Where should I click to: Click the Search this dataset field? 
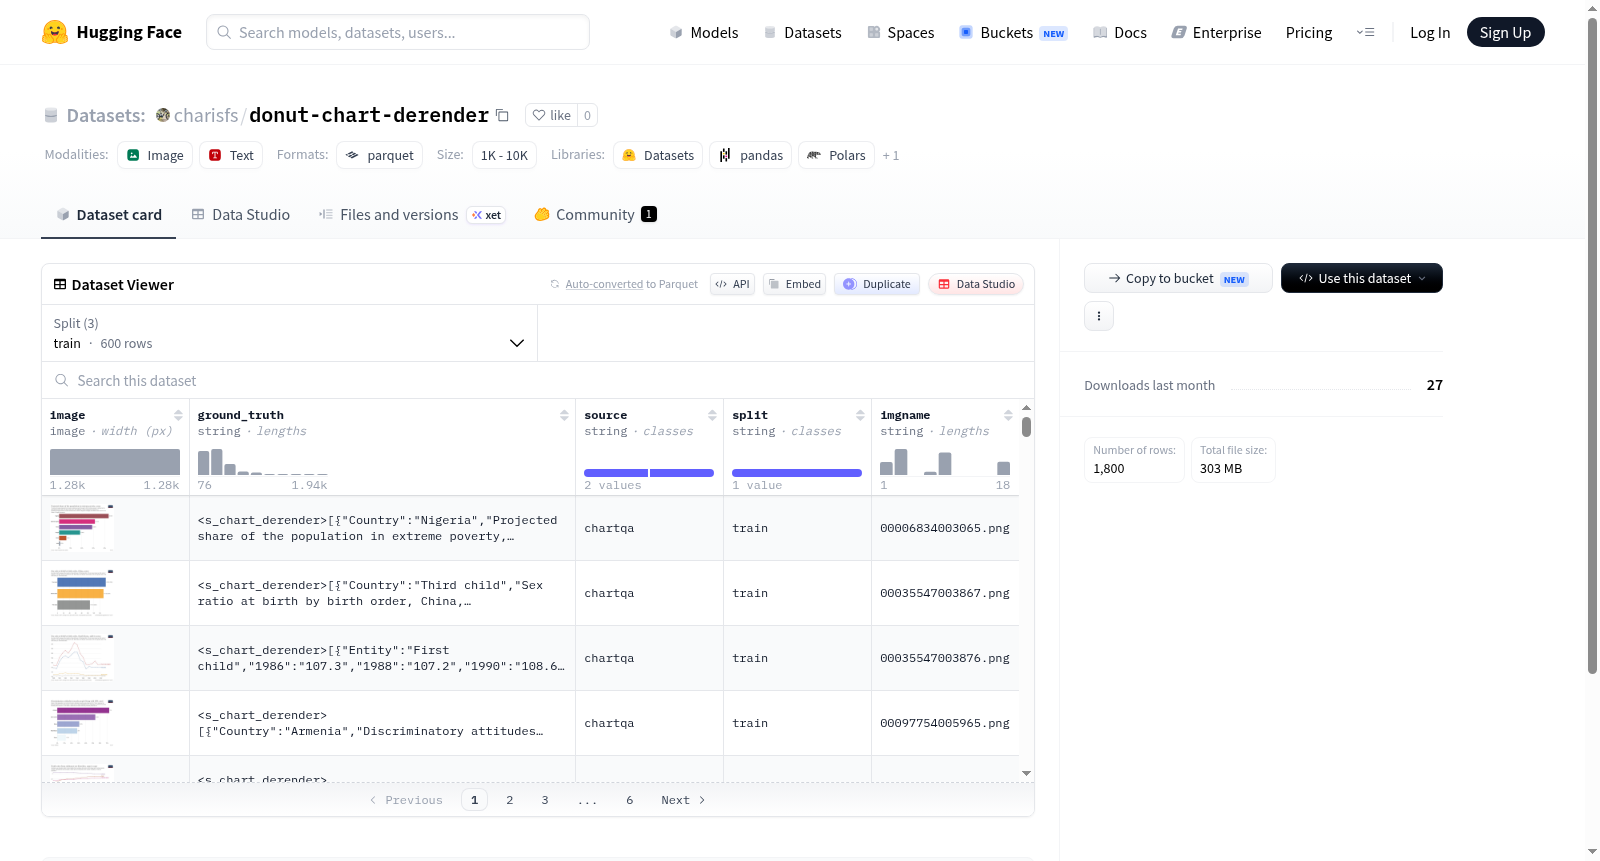tap(538, 380)
